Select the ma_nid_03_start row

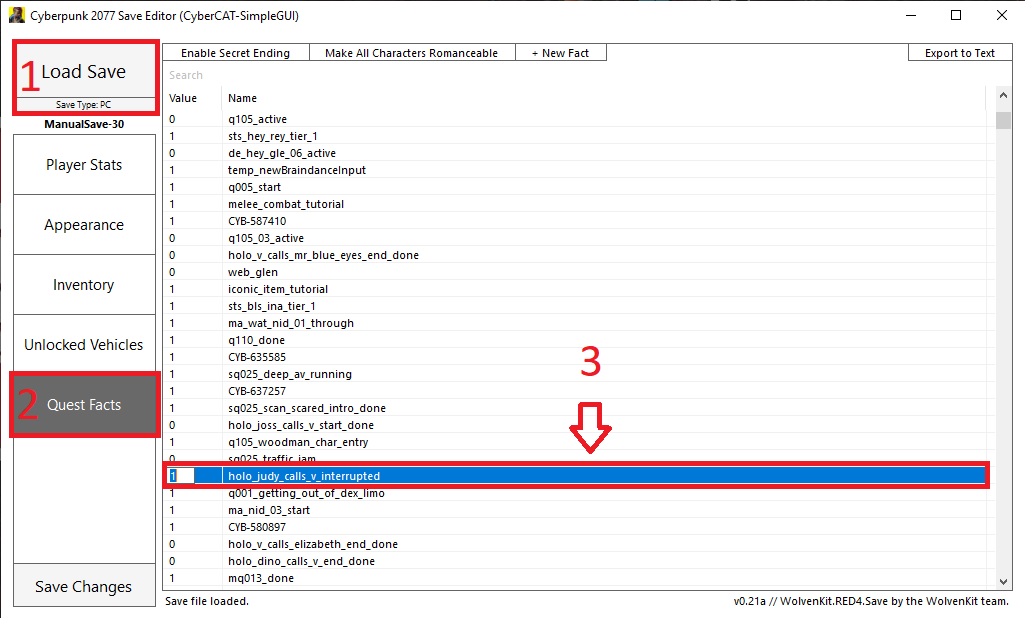[575, 510]
